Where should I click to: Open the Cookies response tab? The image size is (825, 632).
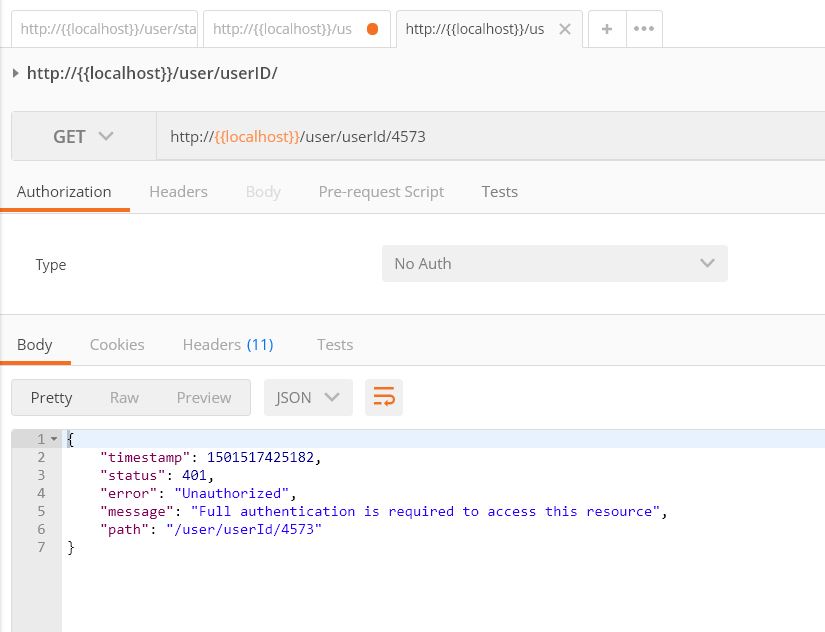coord(117,344)
